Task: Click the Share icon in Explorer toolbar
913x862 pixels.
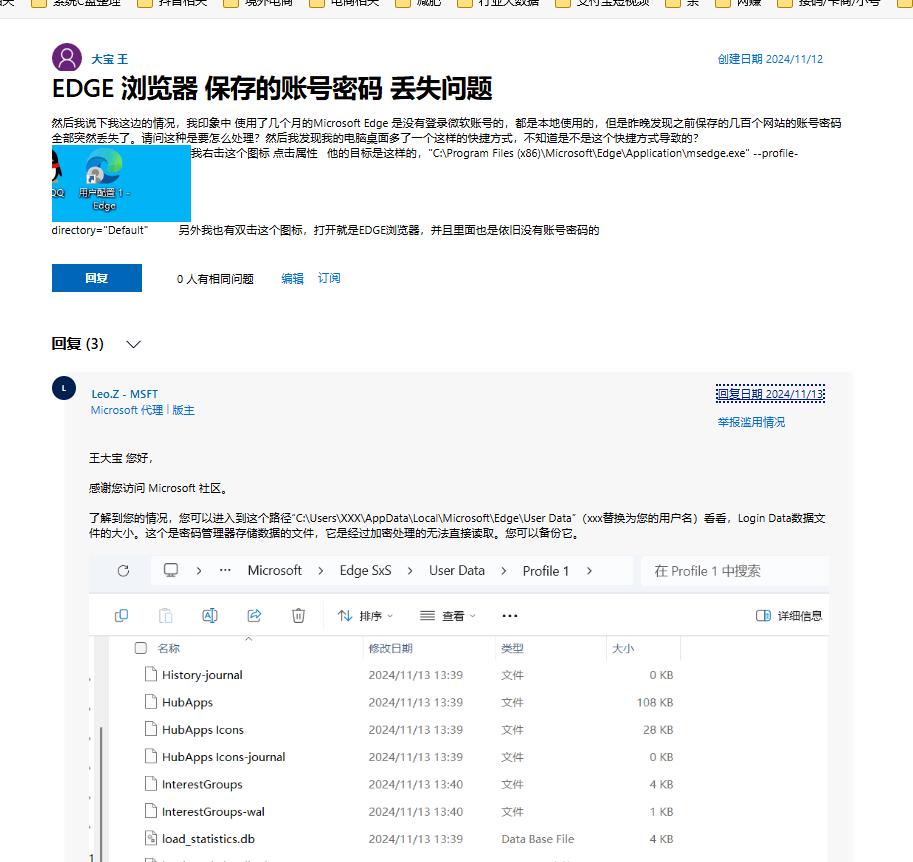Action: point(254,616)
